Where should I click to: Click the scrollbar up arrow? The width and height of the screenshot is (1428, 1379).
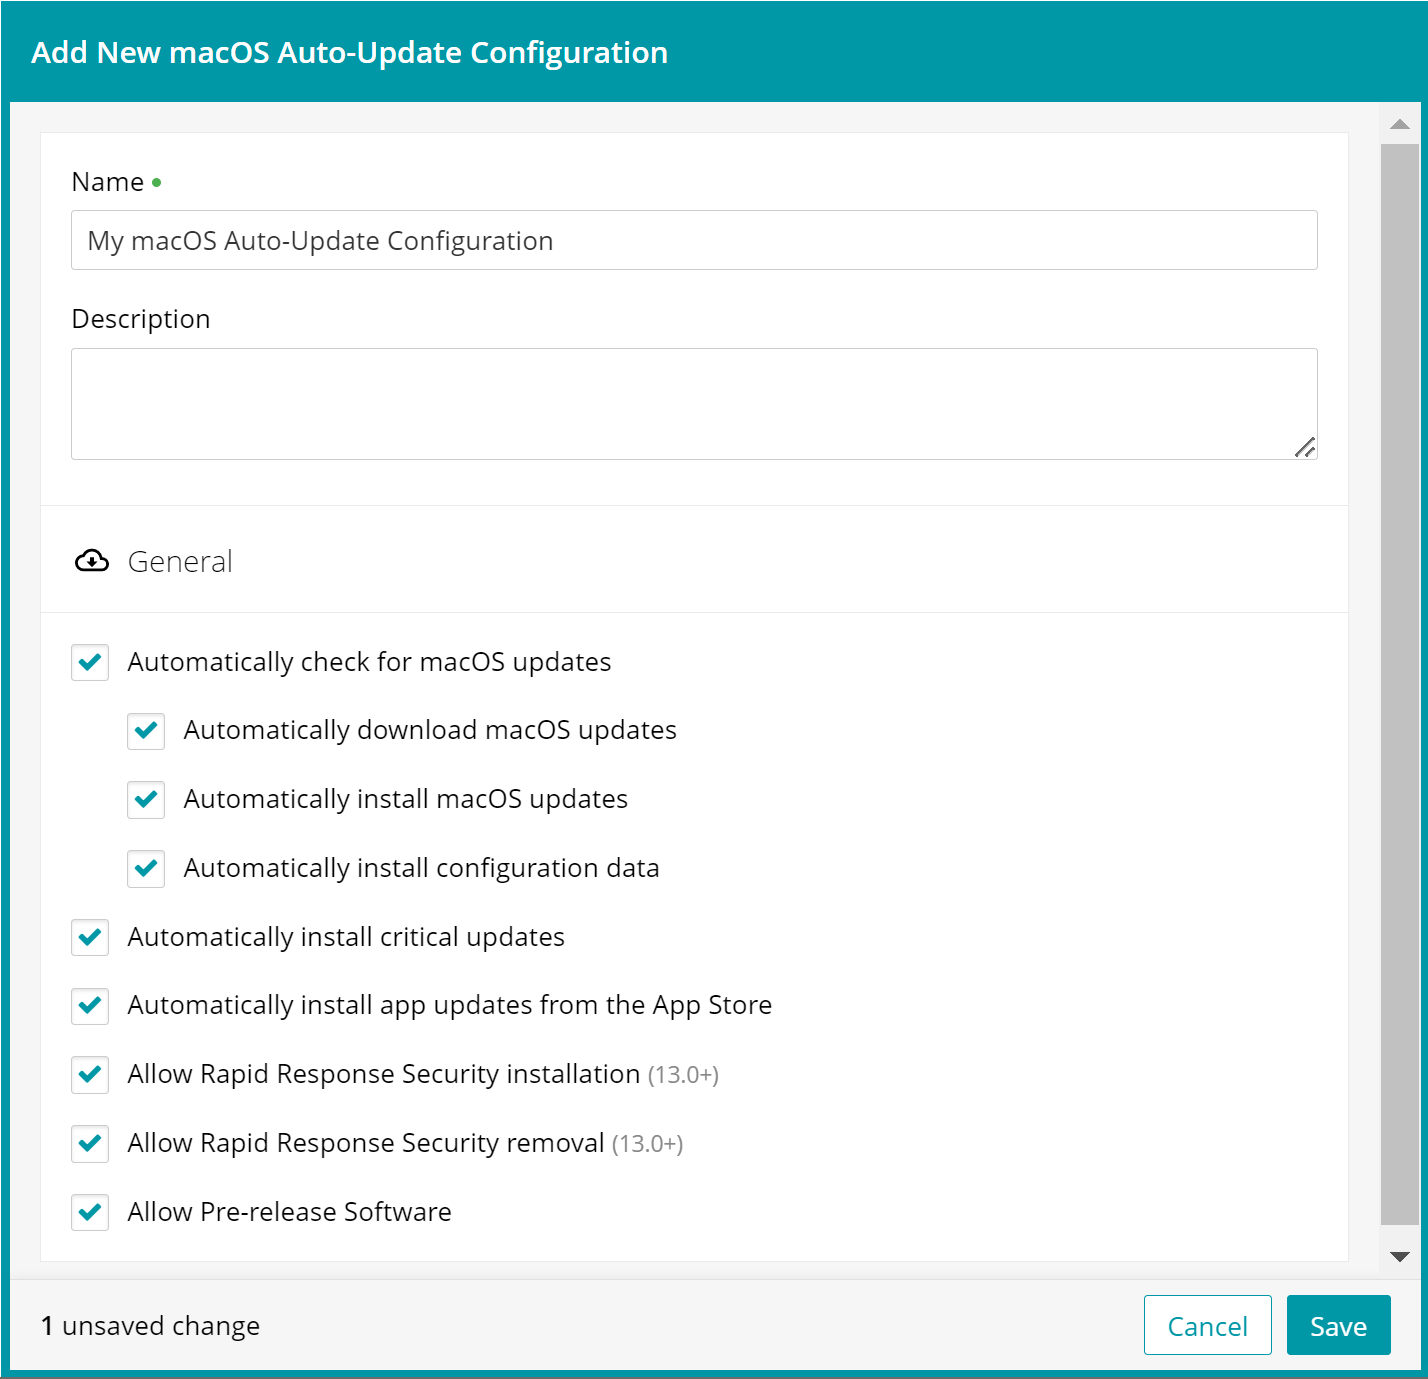tap(1400, 124)
